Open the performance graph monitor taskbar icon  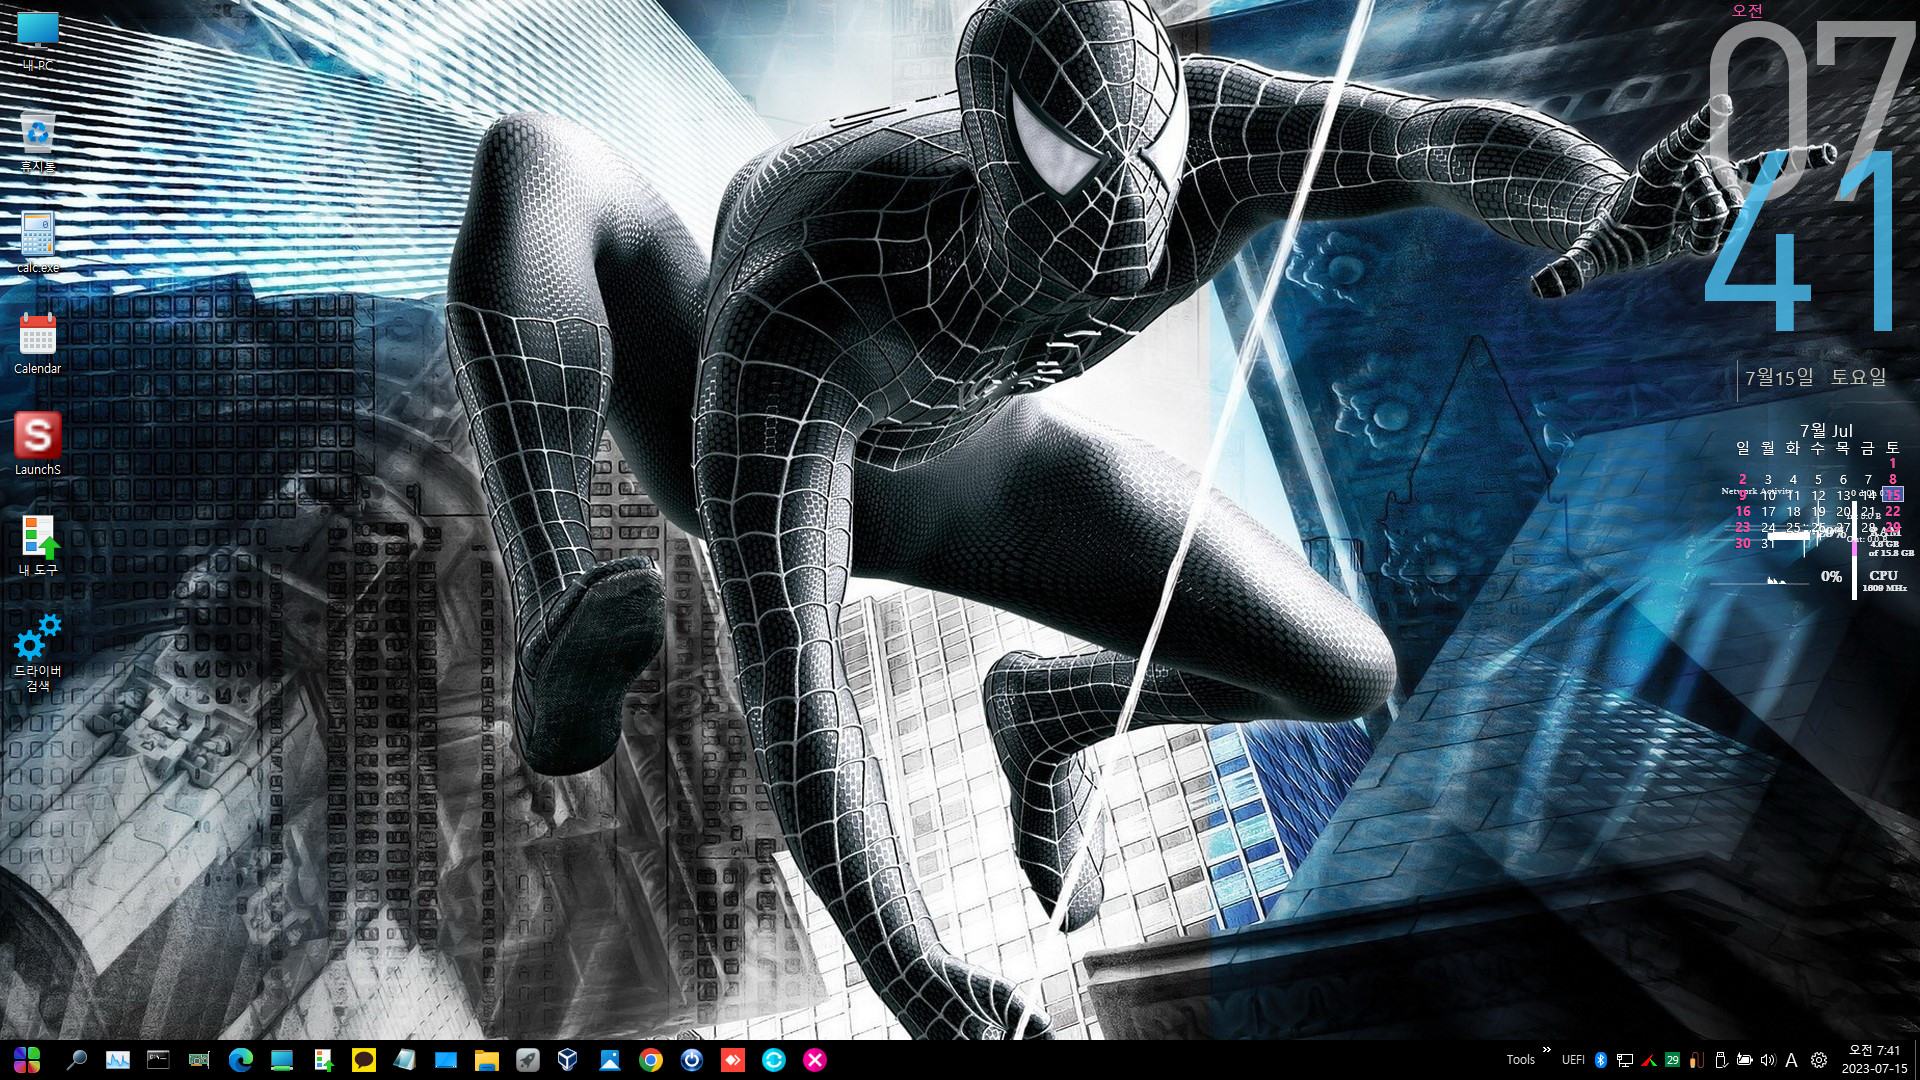point(118,1060)
